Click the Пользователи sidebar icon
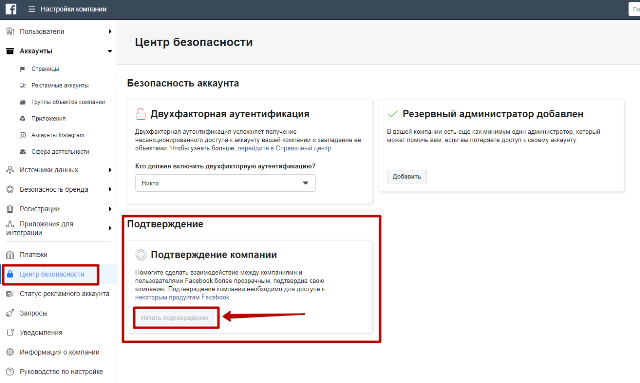Screen dimensions: 640x383 [10, 31]
